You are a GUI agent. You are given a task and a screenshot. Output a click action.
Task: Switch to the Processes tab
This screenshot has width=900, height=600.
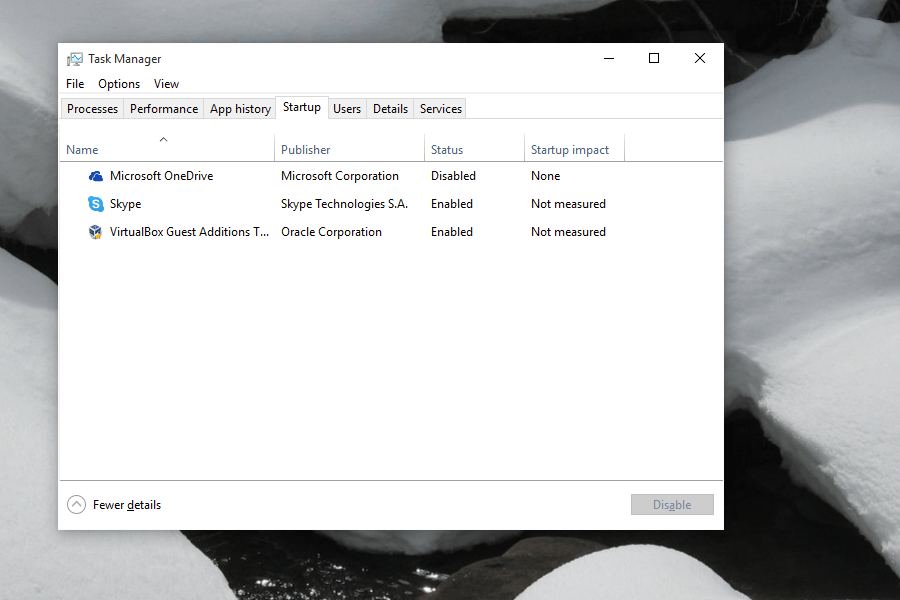(x=92, y=109)
